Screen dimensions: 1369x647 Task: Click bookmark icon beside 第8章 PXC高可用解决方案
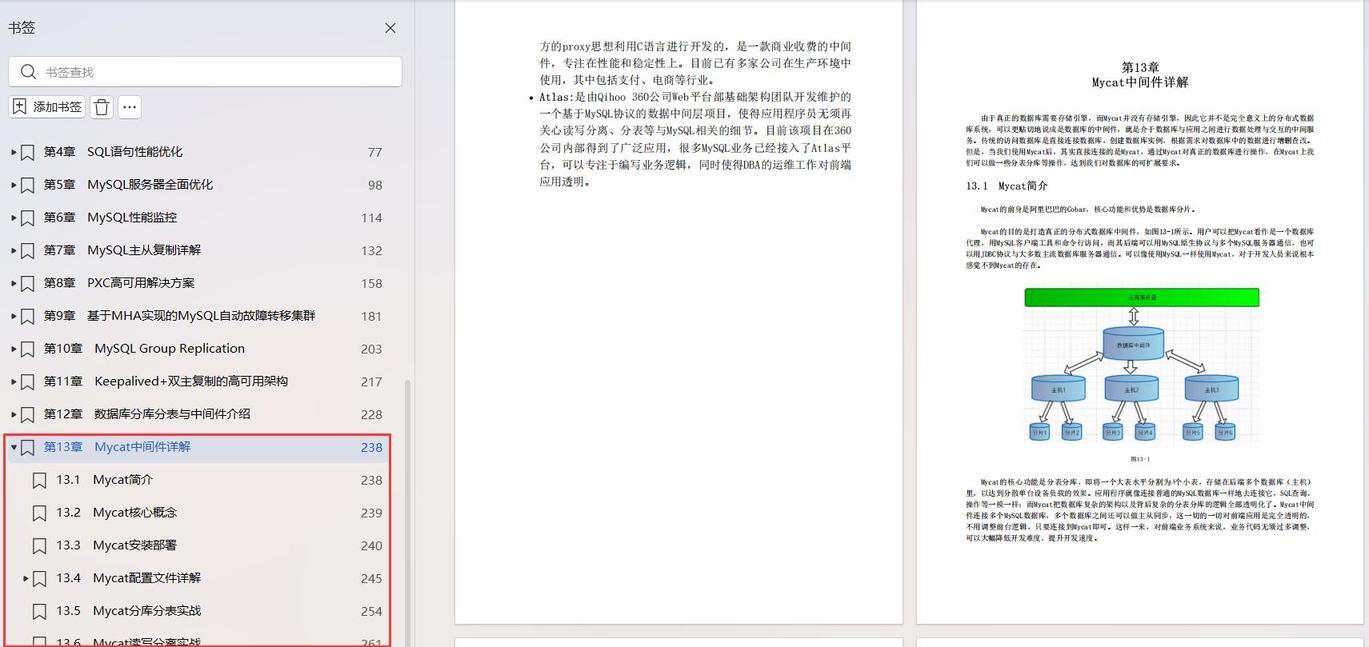pos(28,283)
